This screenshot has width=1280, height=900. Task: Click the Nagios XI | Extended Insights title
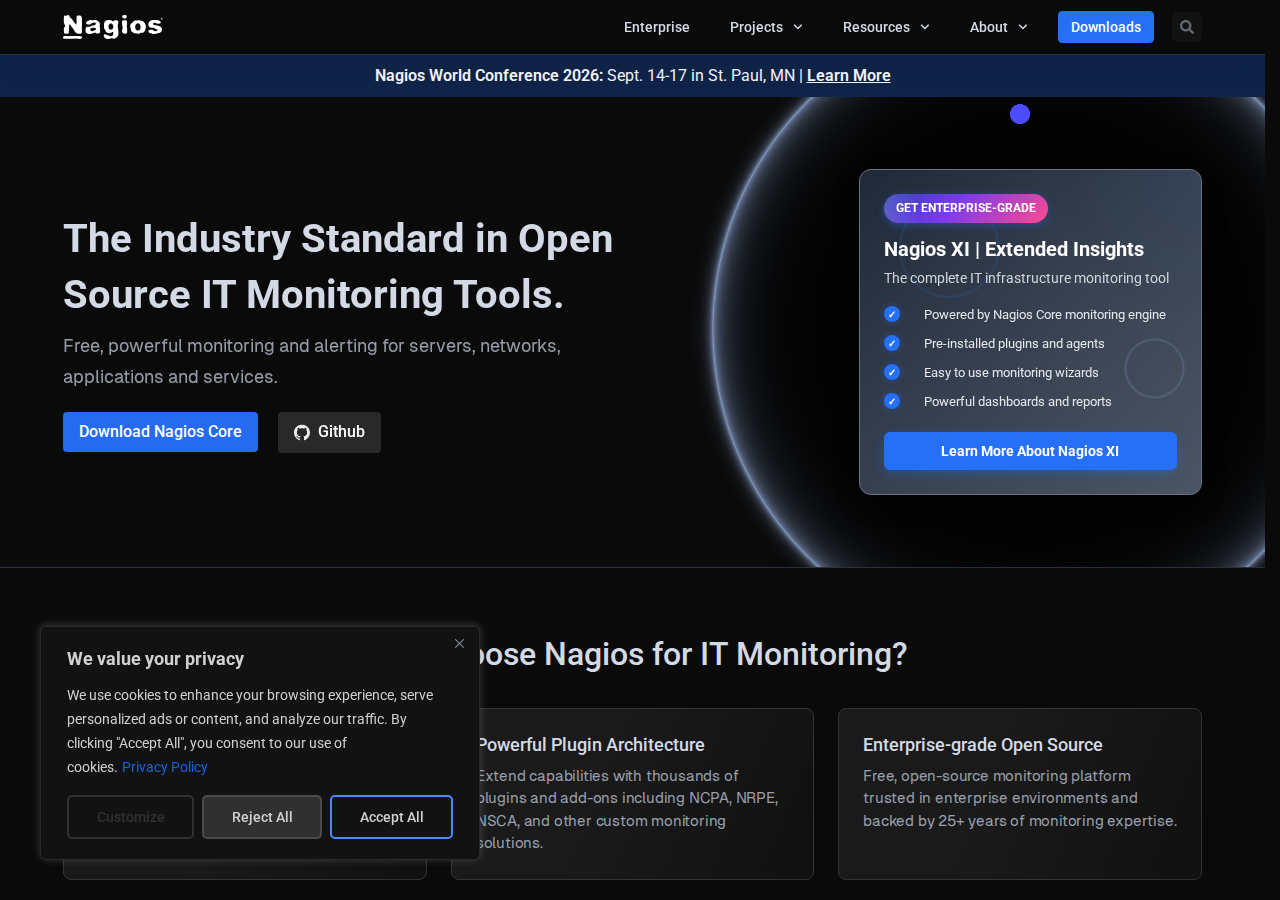(1014, 249)
